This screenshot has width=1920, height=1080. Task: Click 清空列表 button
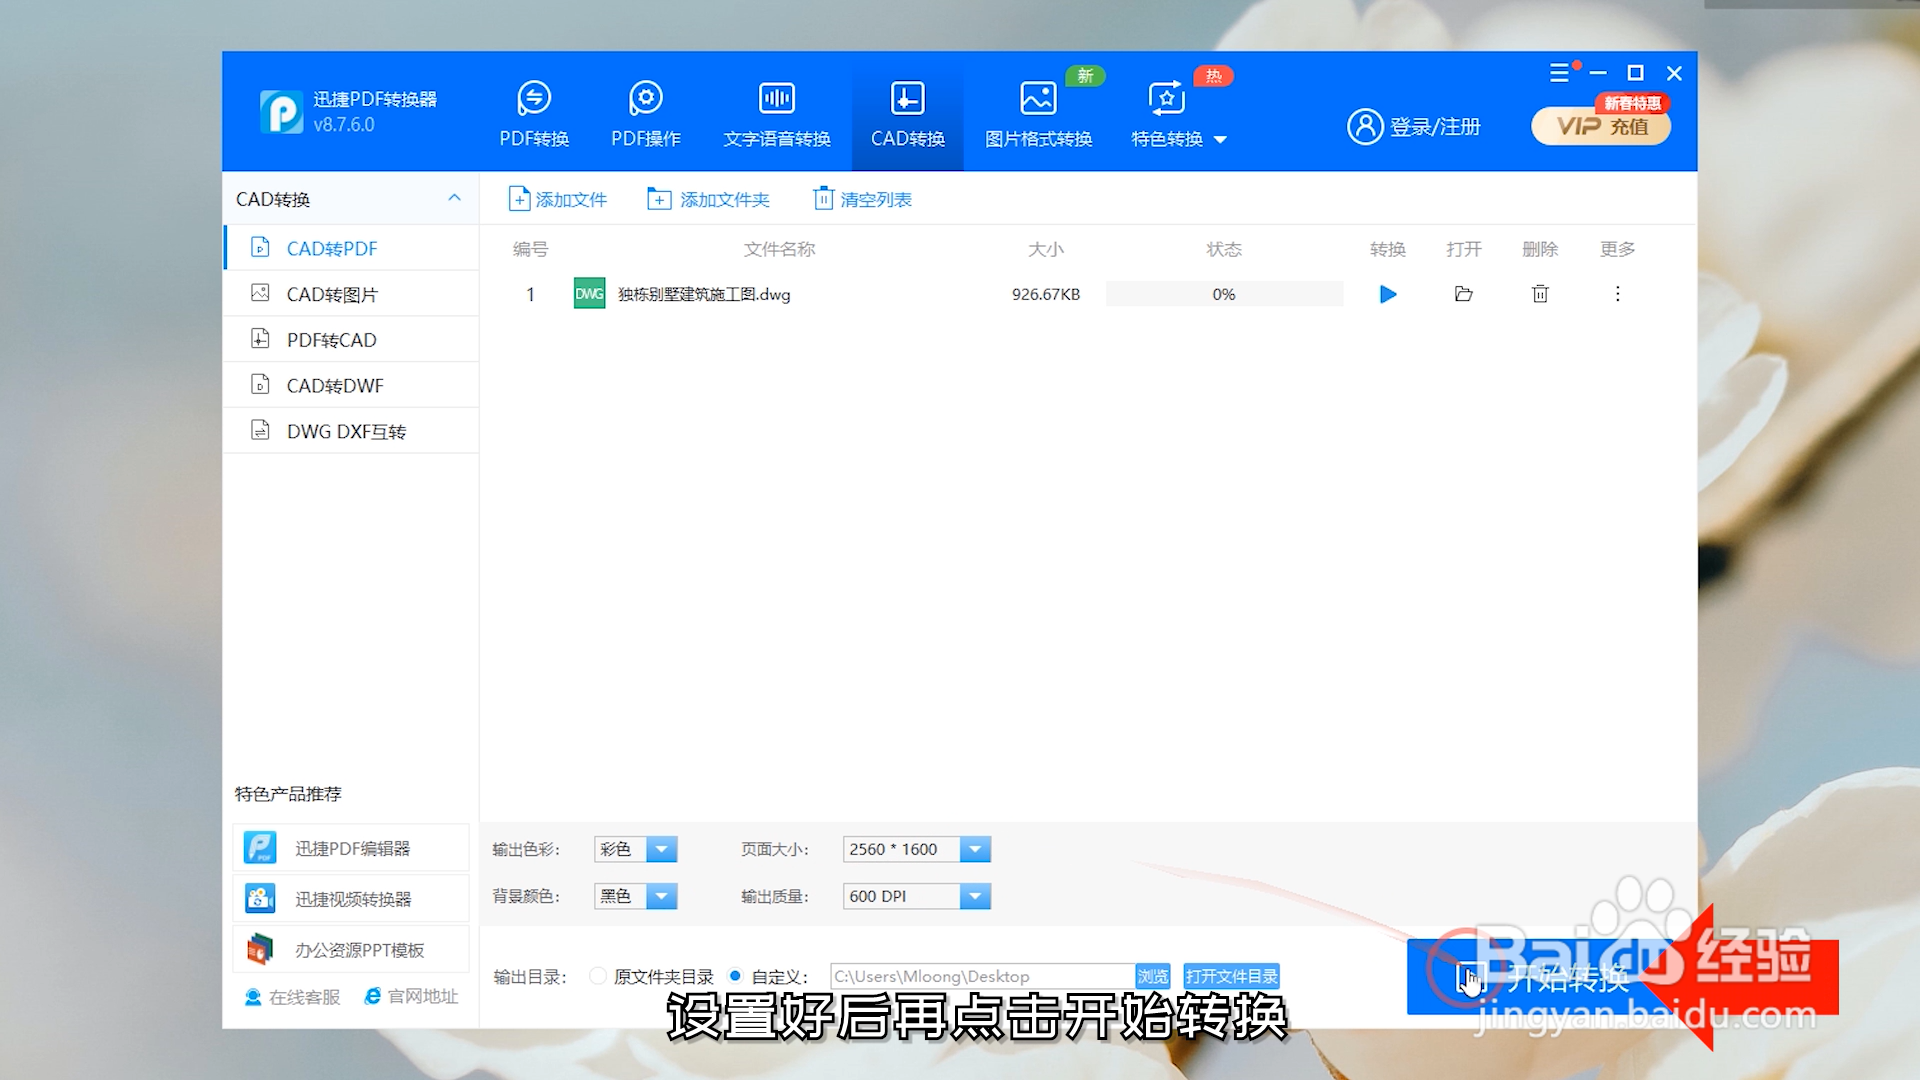pyautogui.click(x=863, y=199)
